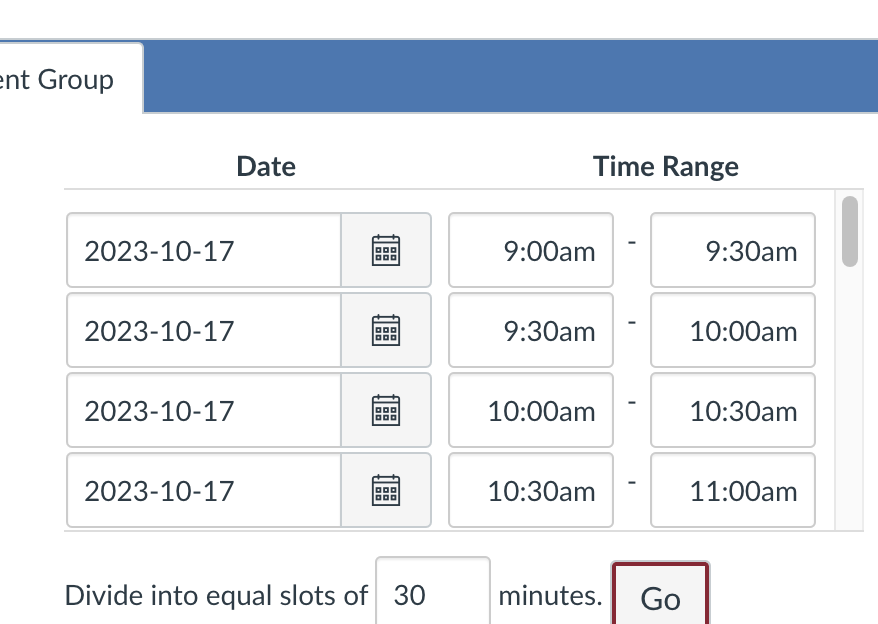Open the calendar picker for the fourth date row
The image size is (878, 624).
[386, 490]
